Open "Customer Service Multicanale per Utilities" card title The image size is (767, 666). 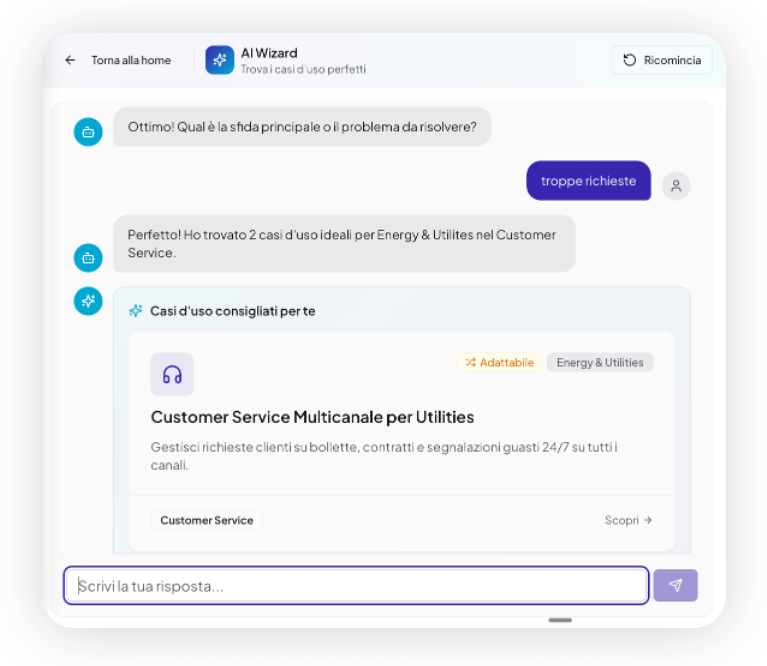(x=312, y=417)
